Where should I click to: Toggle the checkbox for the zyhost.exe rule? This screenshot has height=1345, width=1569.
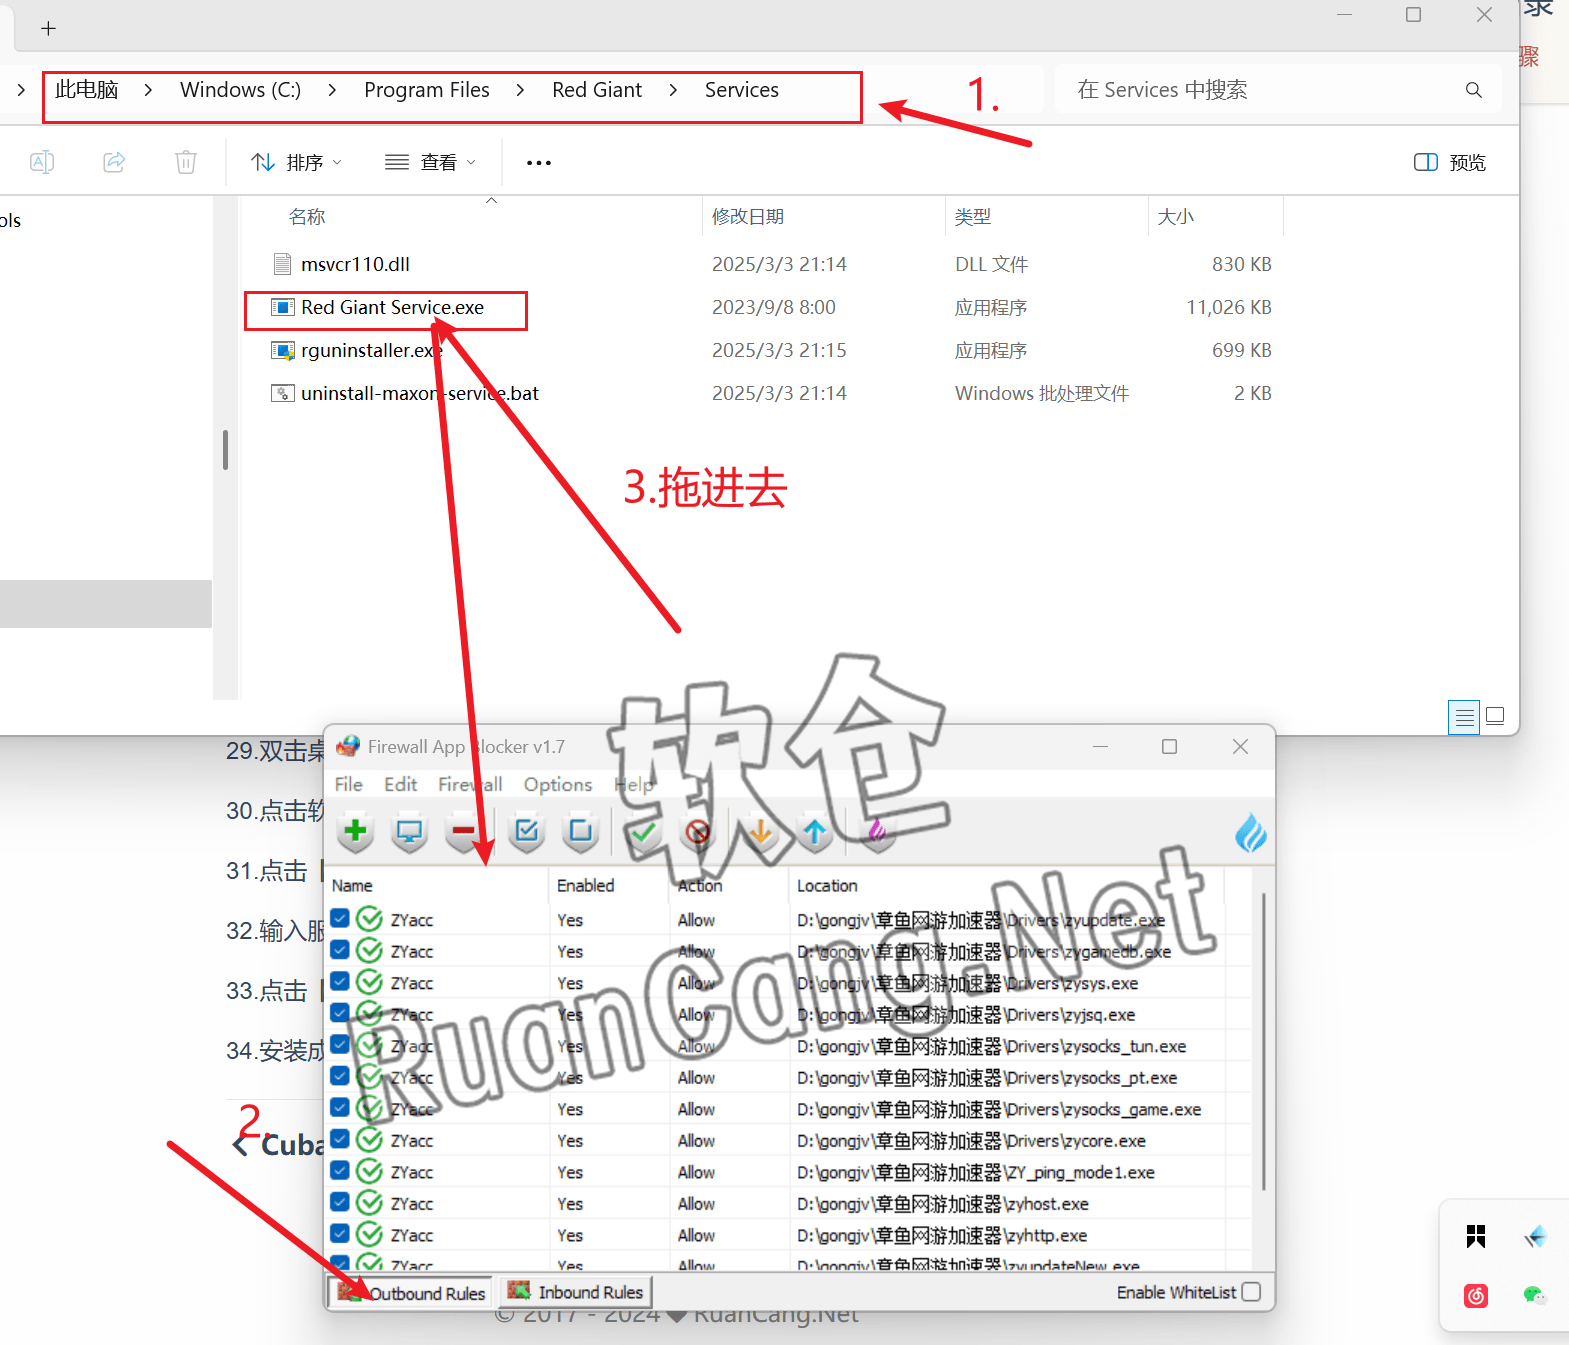click(x=340, y=1202)
